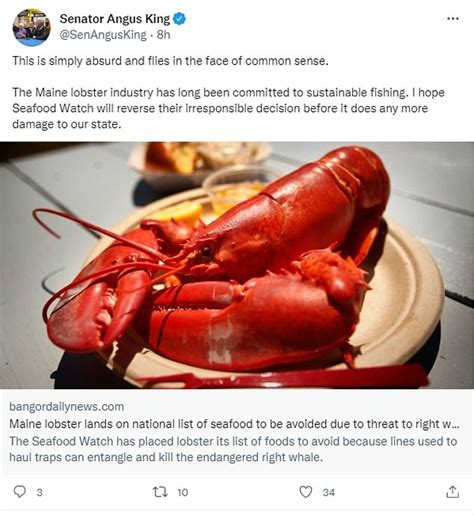The width and height of the screenshot is (474, 515).
Task: Open the share upload icon
Action: click(452, 492)
